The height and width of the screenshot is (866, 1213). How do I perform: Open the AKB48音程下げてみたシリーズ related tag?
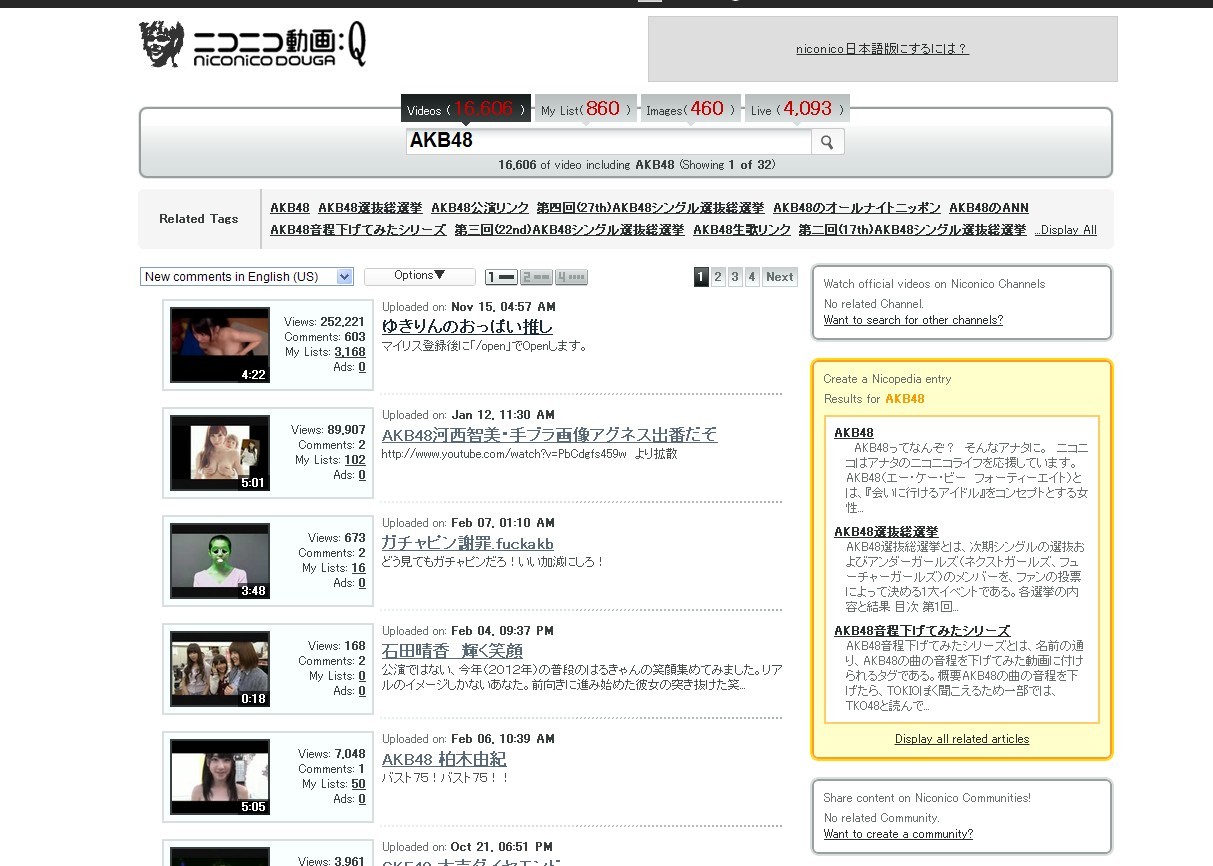(x=358, y=230)
